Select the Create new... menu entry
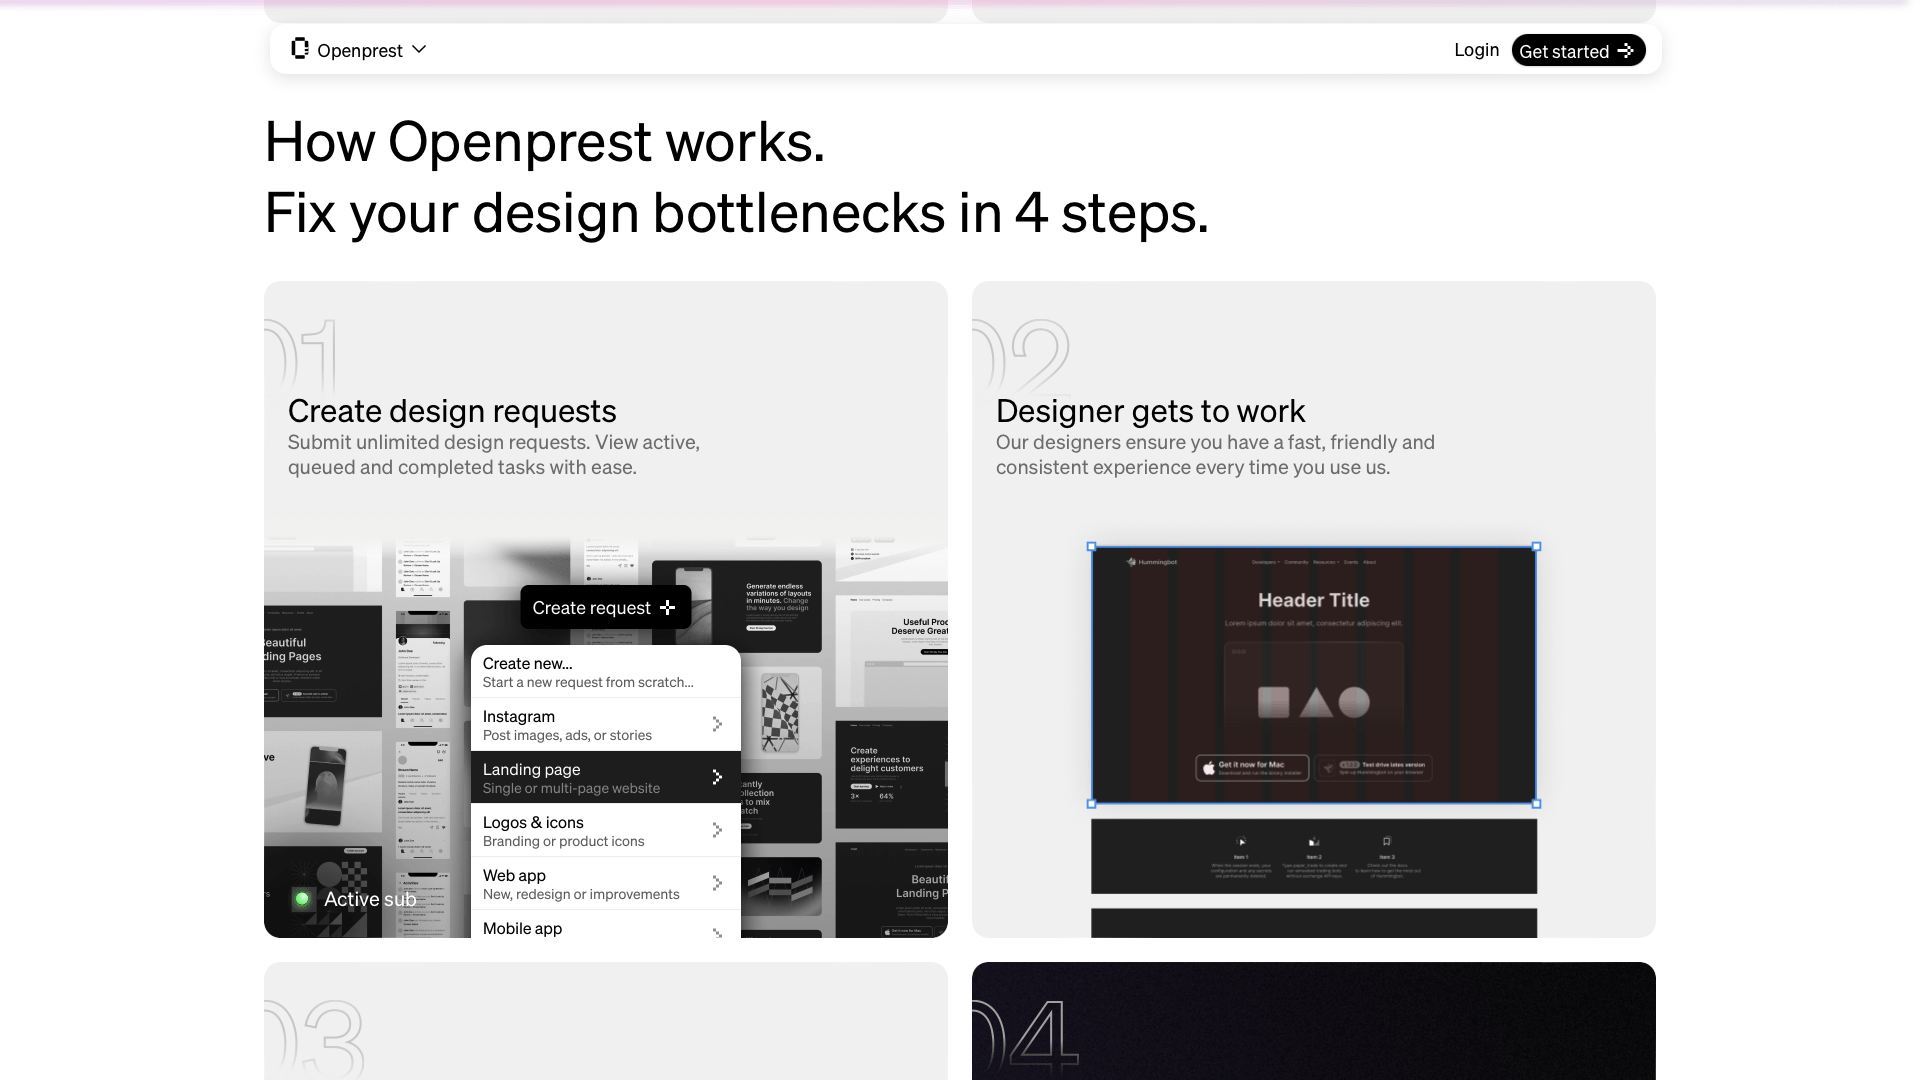This screenshot has height=1080, width=1920. [605, 672]
